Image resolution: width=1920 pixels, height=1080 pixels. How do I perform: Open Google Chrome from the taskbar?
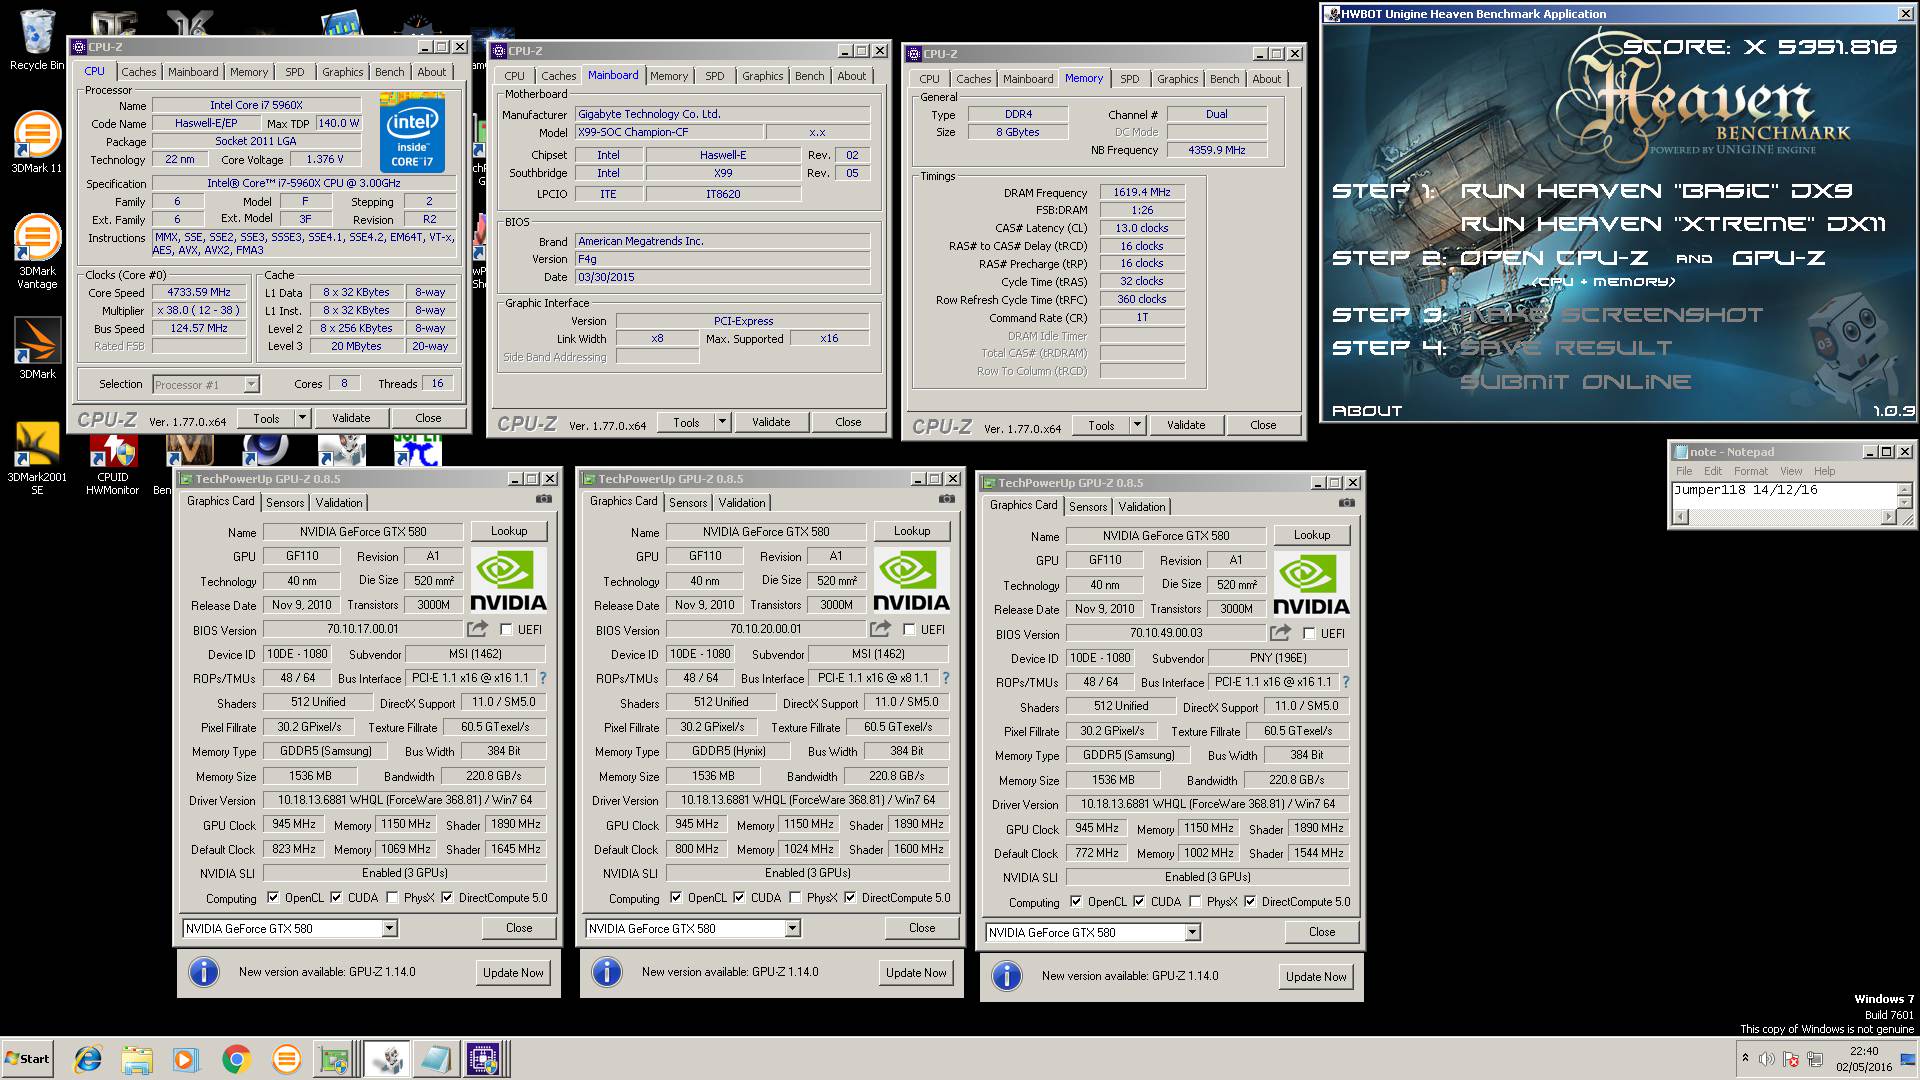(236, 1059)
